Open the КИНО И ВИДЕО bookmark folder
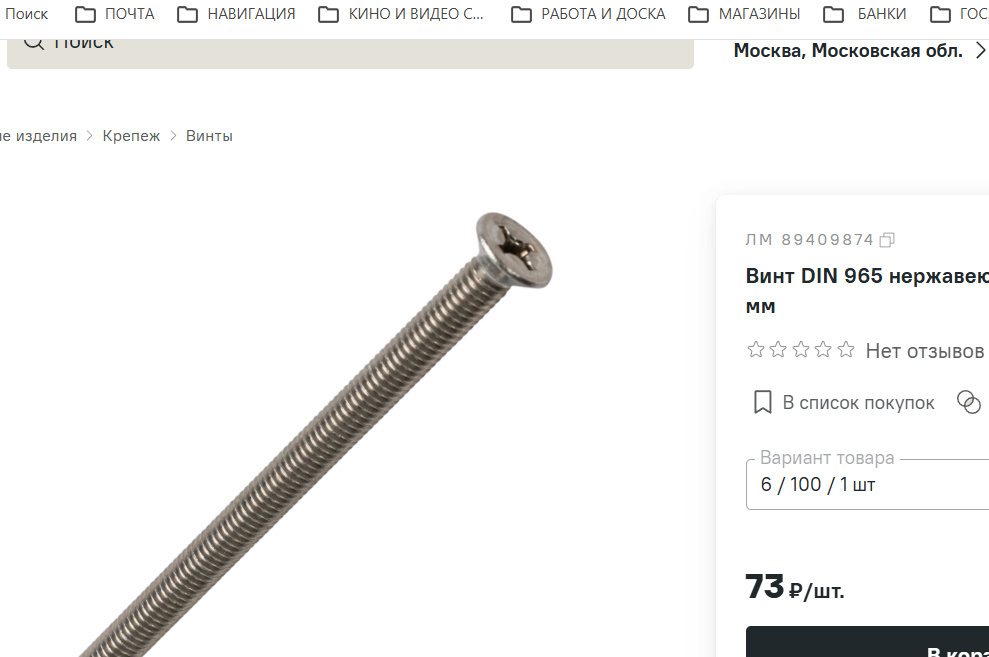989x657 pixels. coord(401,14)
